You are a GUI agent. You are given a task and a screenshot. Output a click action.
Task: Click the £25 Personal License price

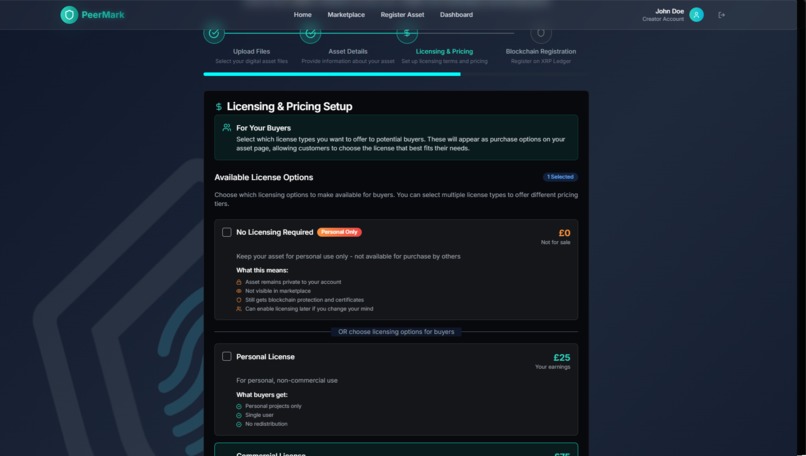(x=561, y=357)
